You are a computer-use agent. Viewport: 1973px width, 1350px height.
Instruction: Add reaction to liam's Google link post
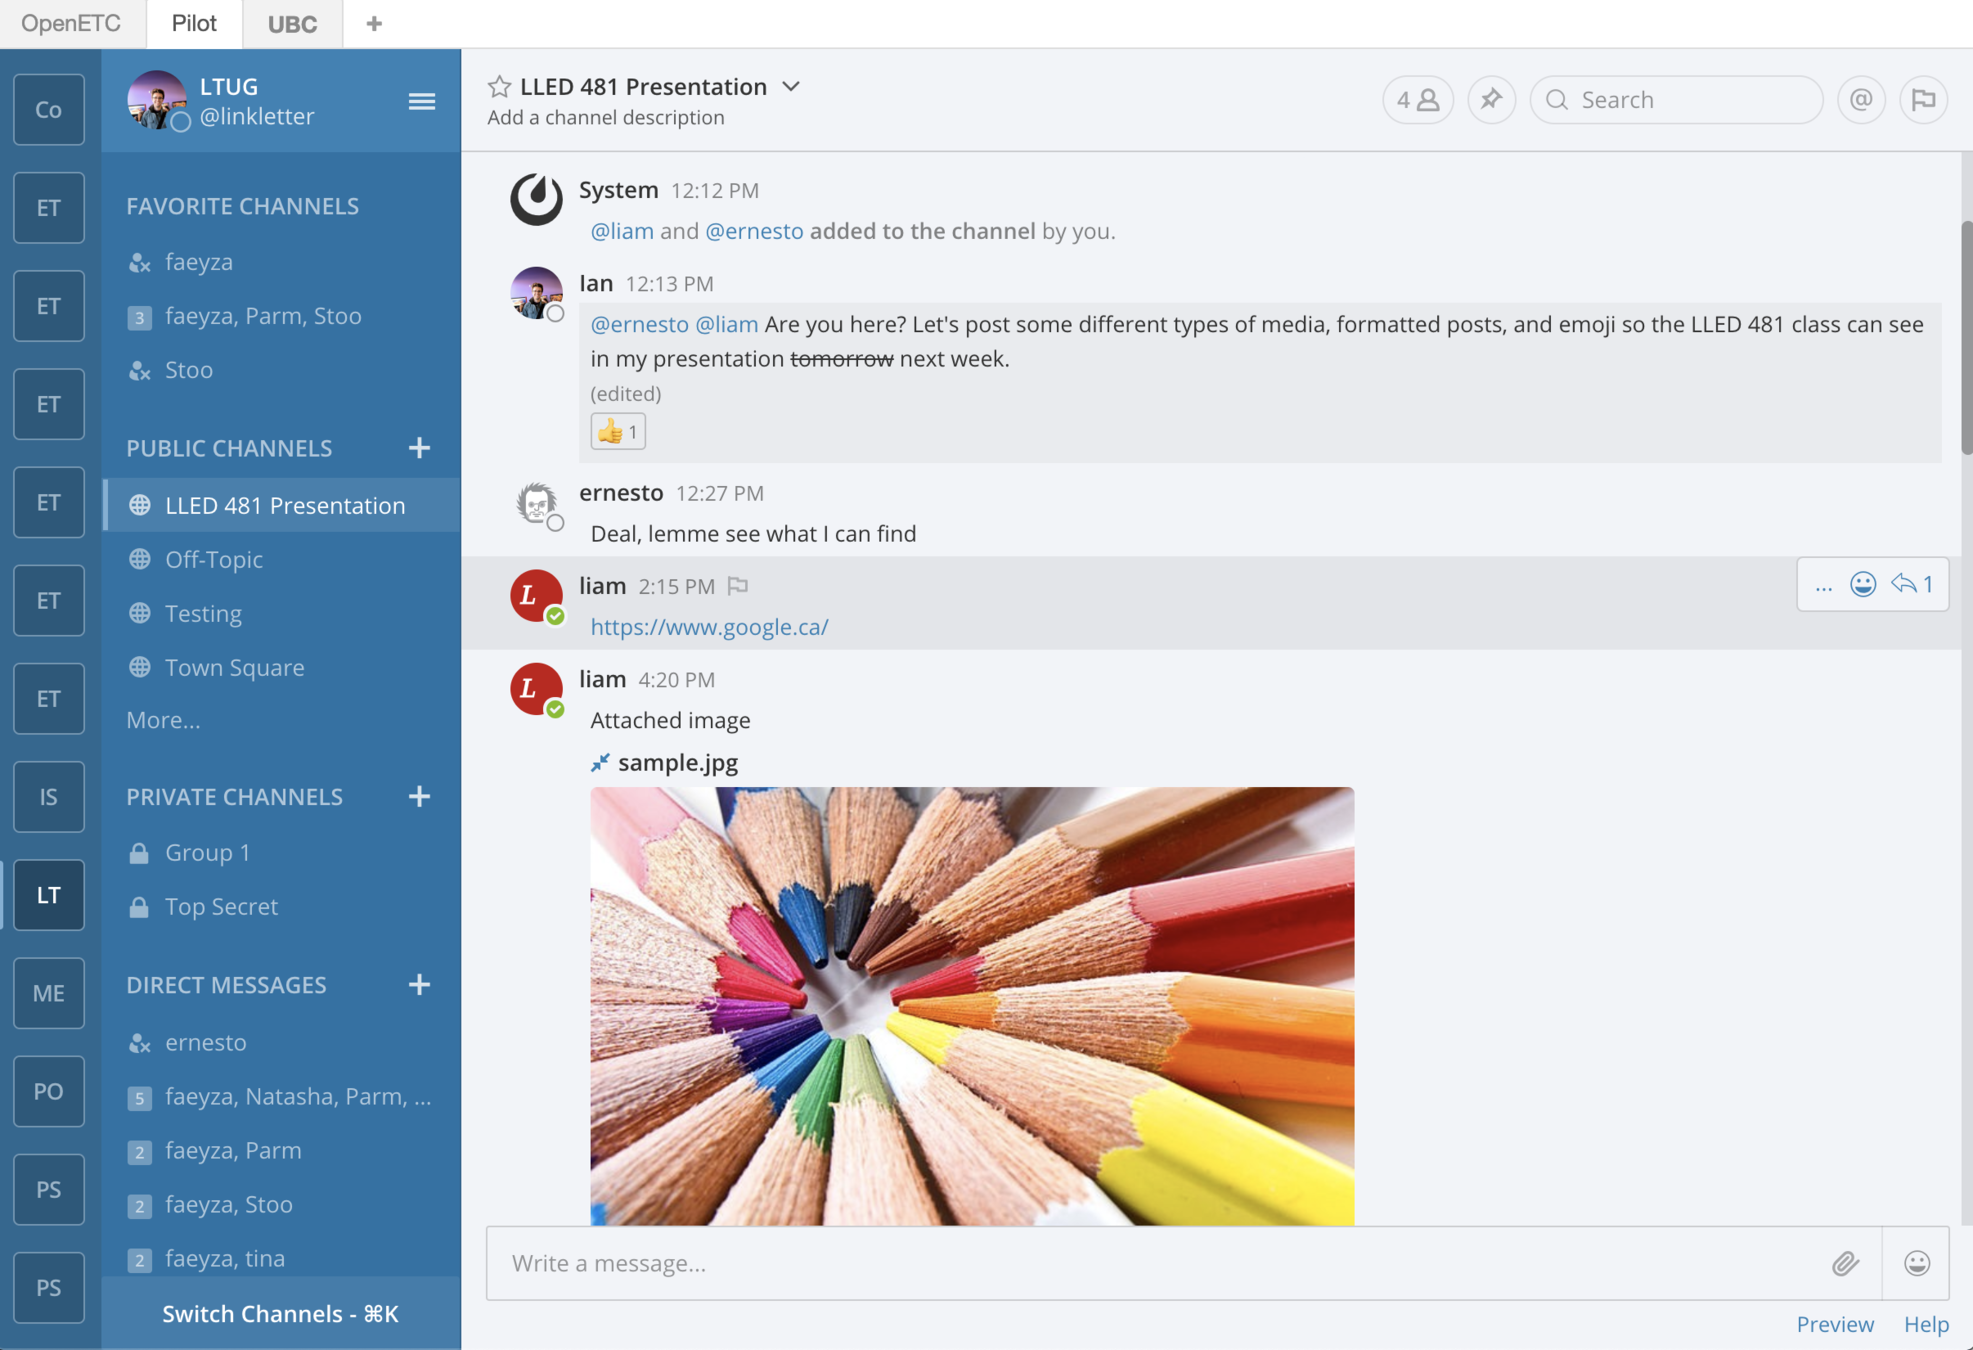(1862, 584)
